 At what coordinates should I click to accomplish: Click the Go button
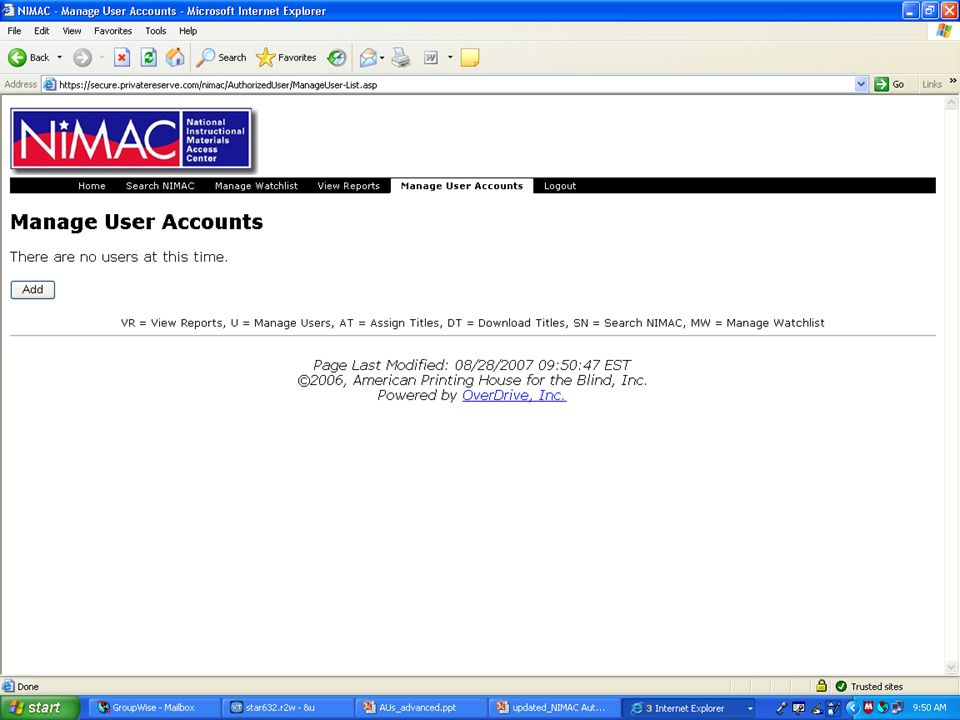click(890, 84)
